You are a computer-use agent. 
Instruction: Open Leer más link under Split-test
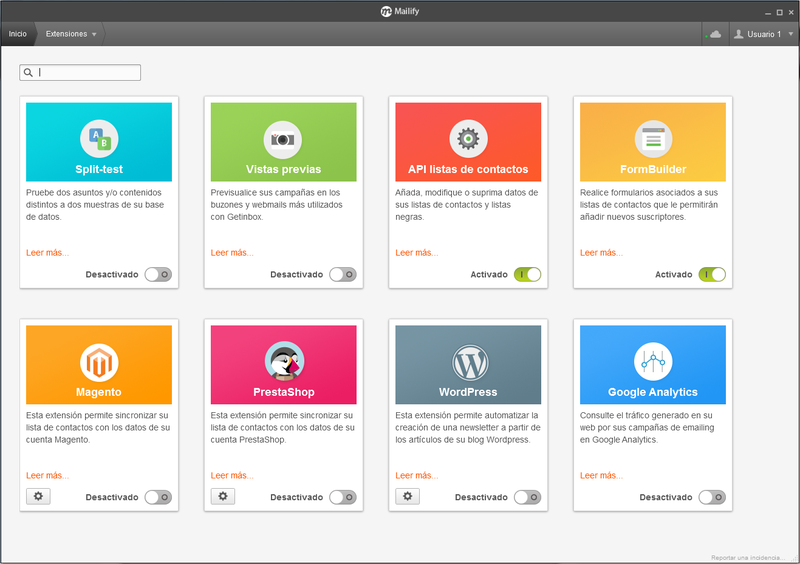47,253
